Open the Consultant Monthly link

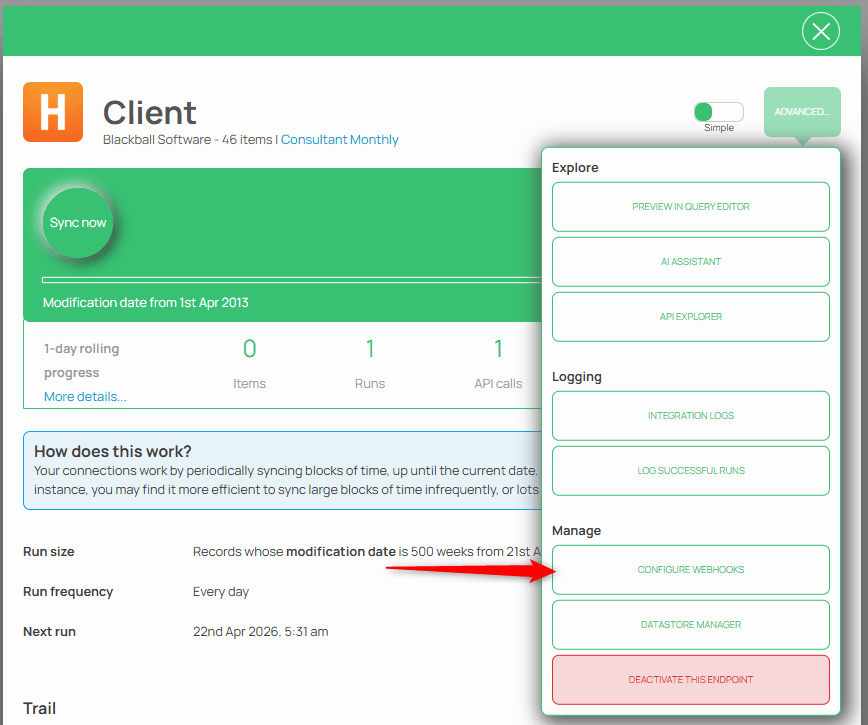(339, 140)
